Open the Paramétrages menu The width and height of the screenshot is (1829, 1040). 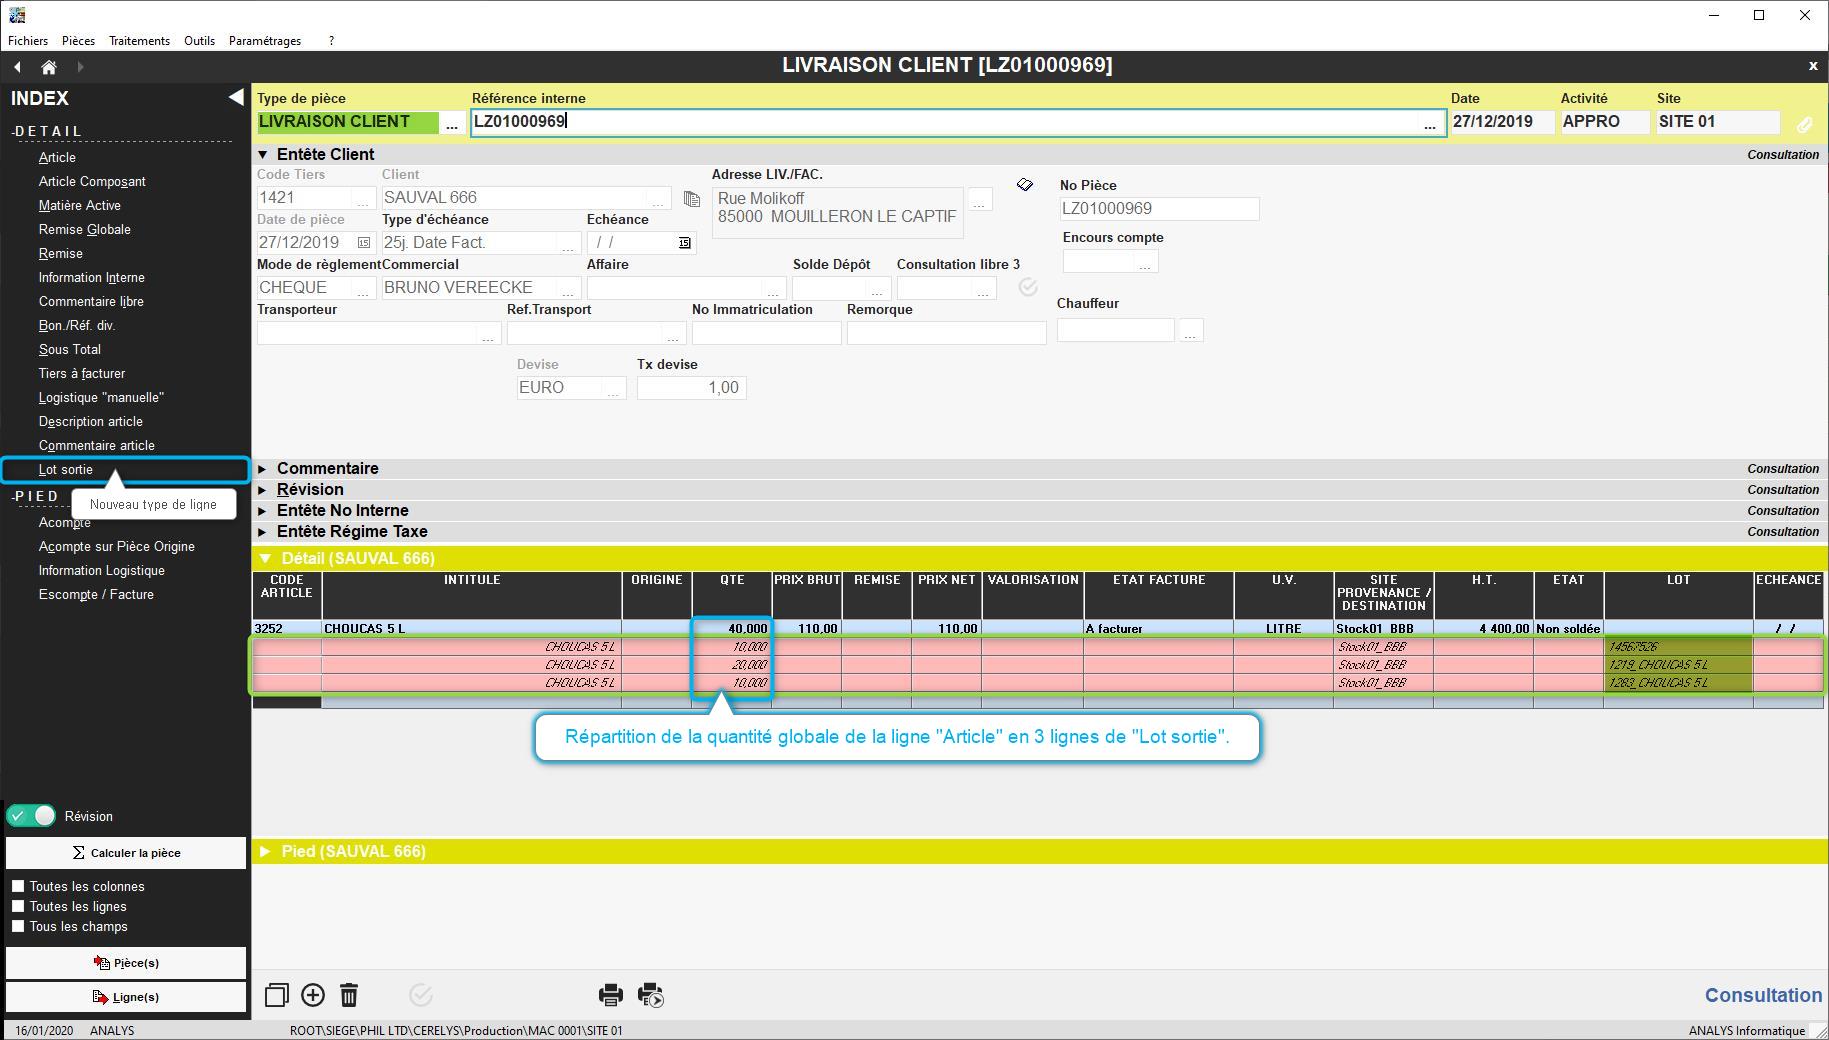click(264, 41)
